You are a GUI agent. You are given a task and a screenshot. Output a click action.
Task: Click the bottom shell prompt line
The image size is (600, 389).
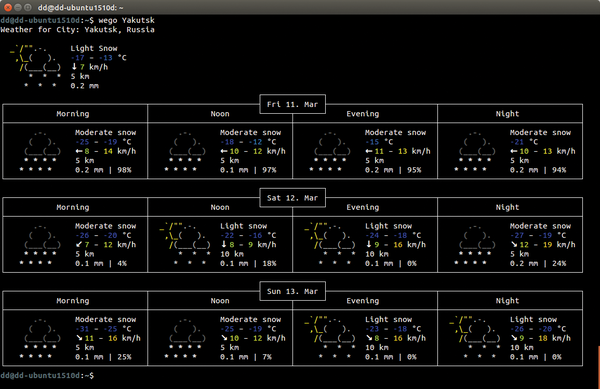[x=47, y=376]
